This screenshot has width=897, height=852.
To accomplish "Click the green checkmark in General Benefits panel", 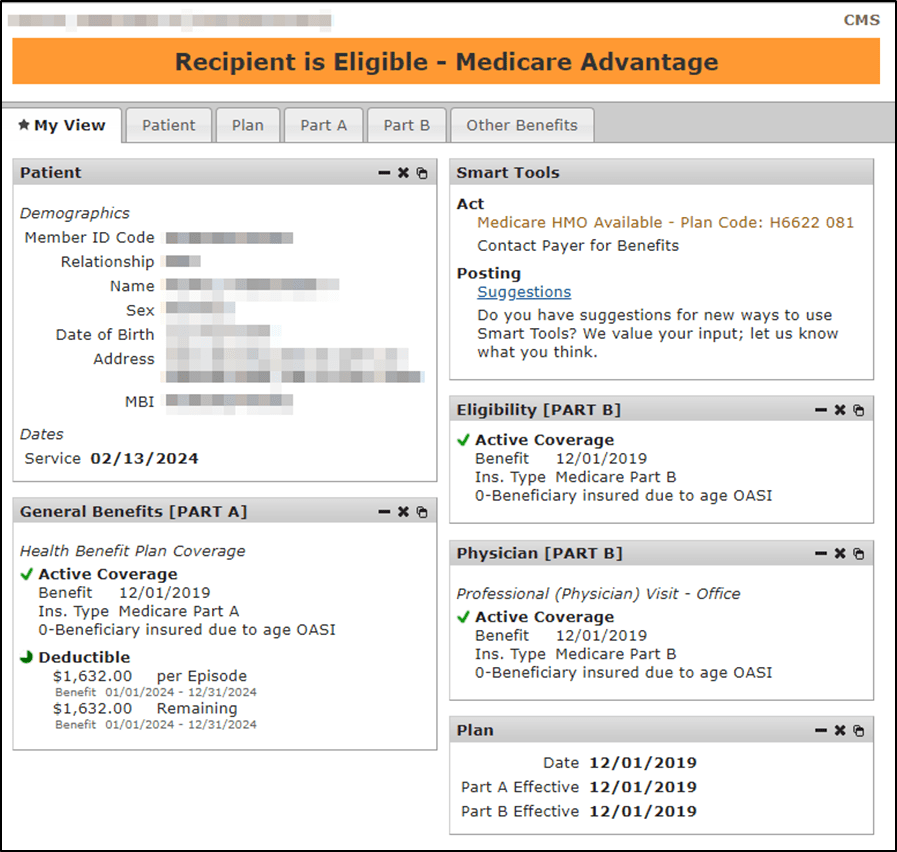I will (26, 574).
